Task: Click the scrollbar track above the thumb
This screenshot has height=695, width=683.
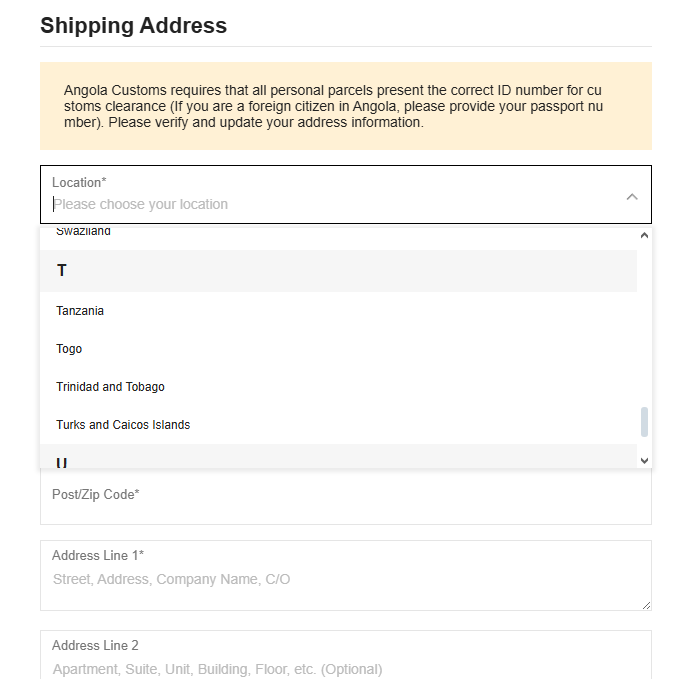Action: point(644,324)
